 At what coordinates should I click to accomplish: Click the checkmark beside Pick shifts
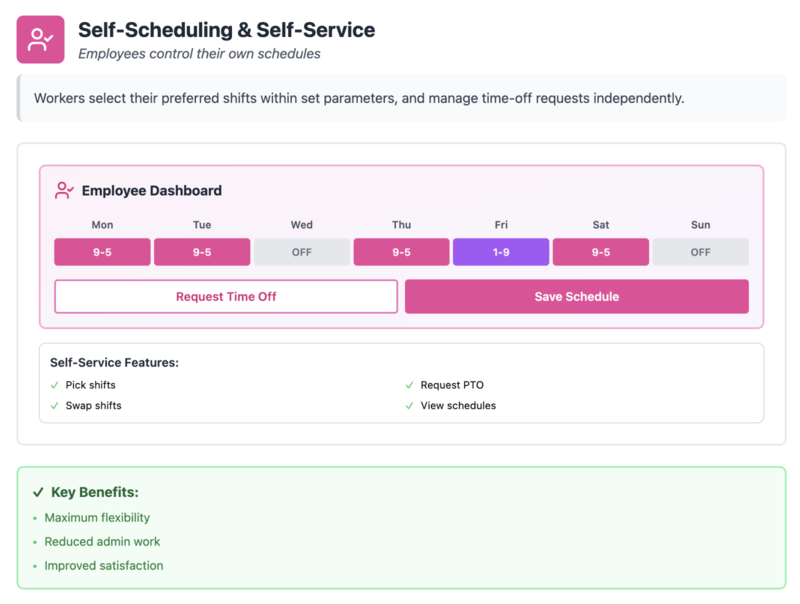coord(55,385)
